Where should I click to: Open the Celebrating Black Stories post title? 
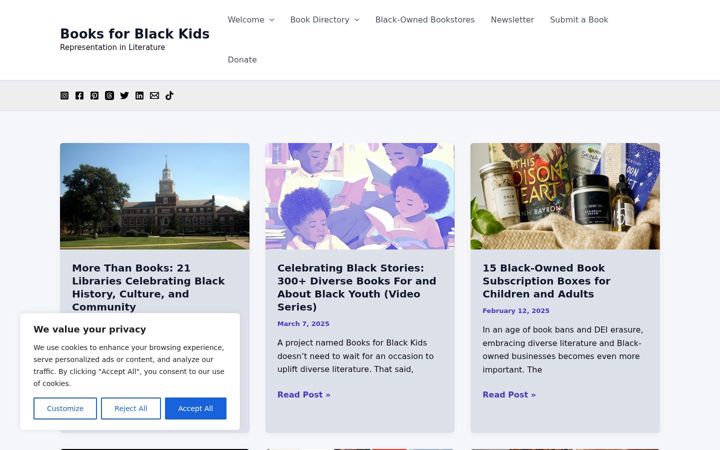(357, 287)
